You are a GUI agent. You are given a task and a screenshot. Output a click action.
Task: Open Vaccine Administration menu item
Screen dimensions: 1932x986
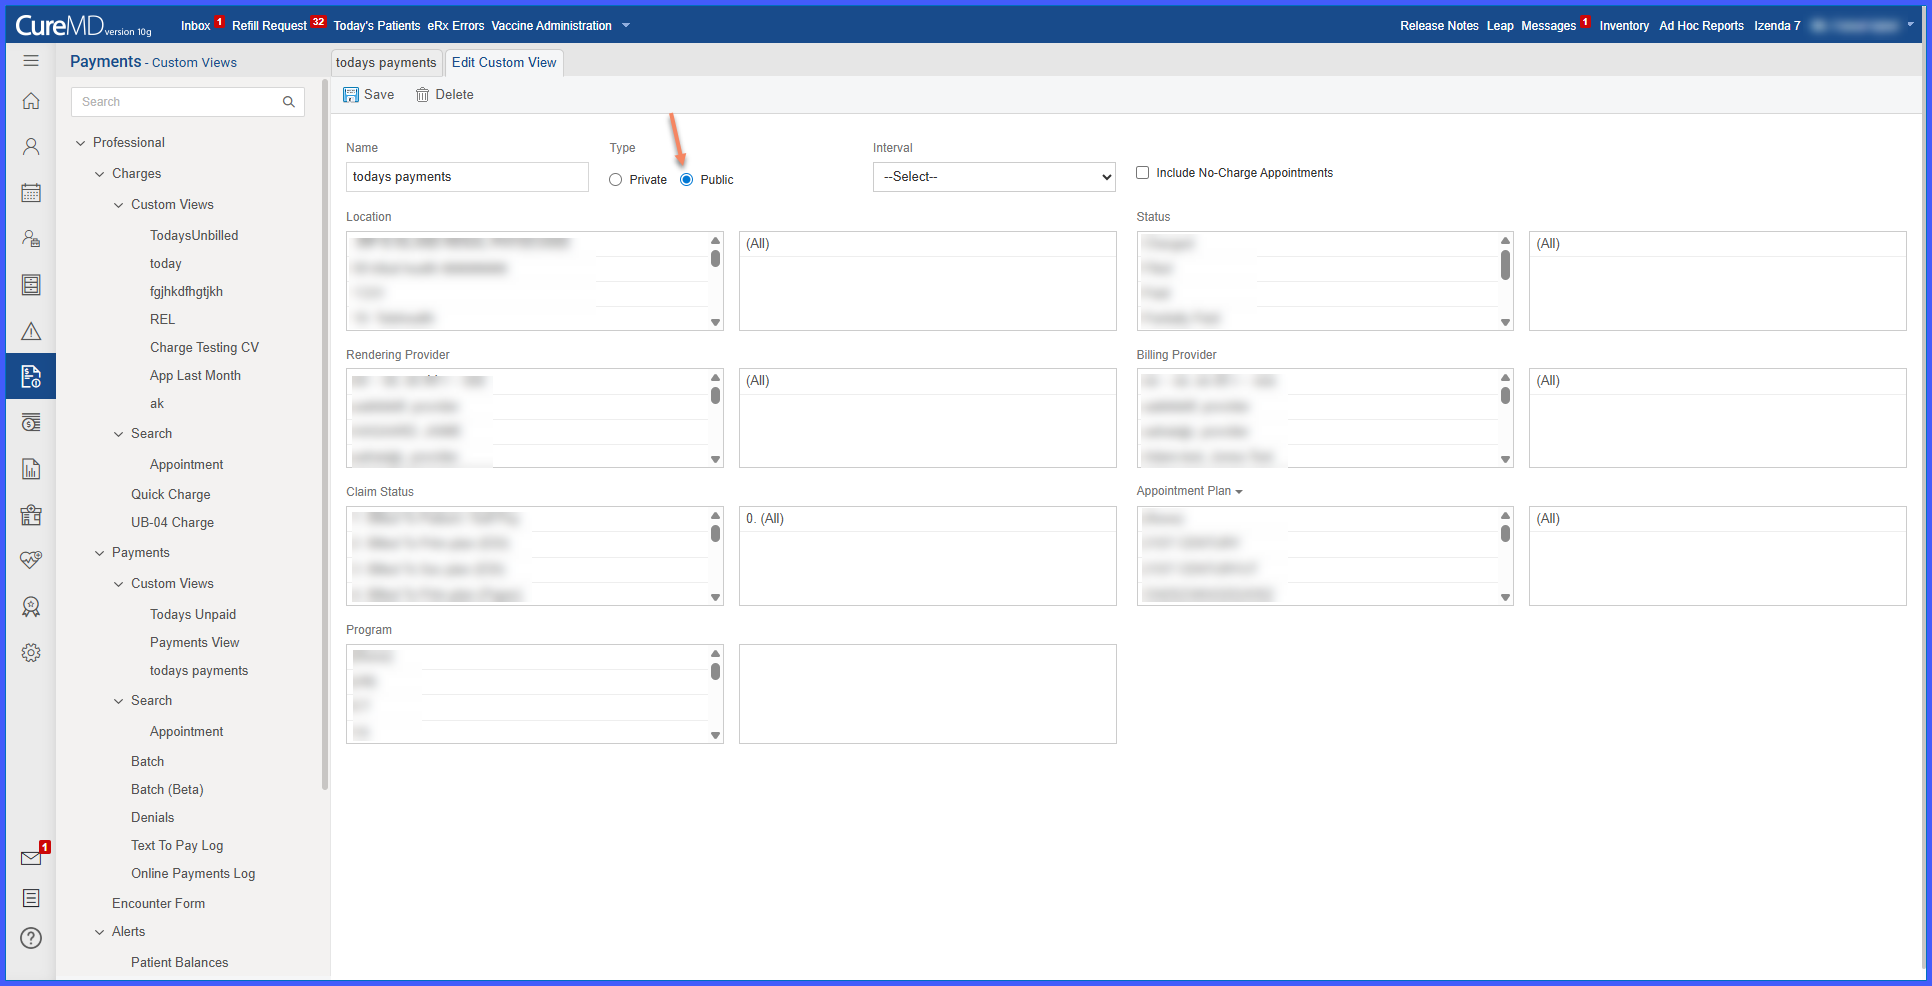[x=552, y=26]
